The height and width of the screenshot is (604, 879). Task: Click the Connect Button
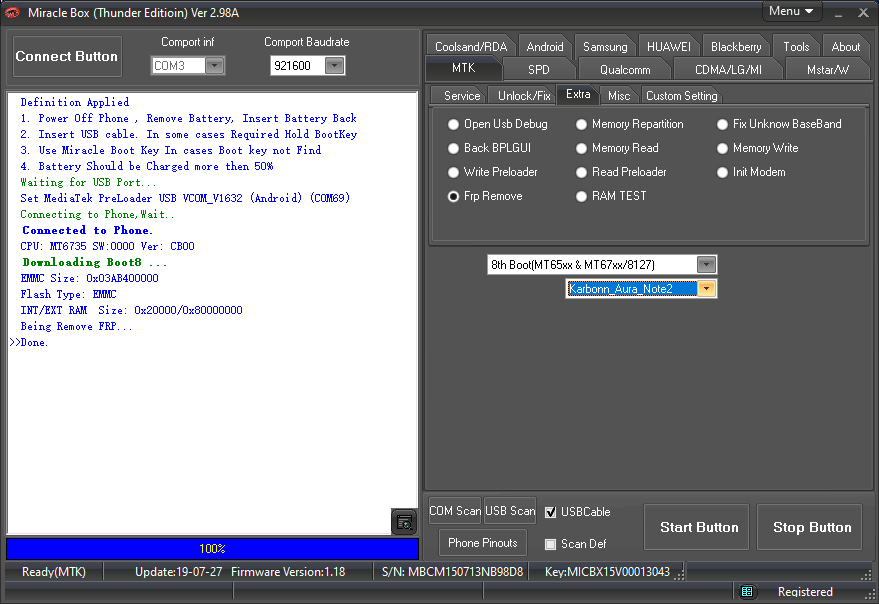67,57
